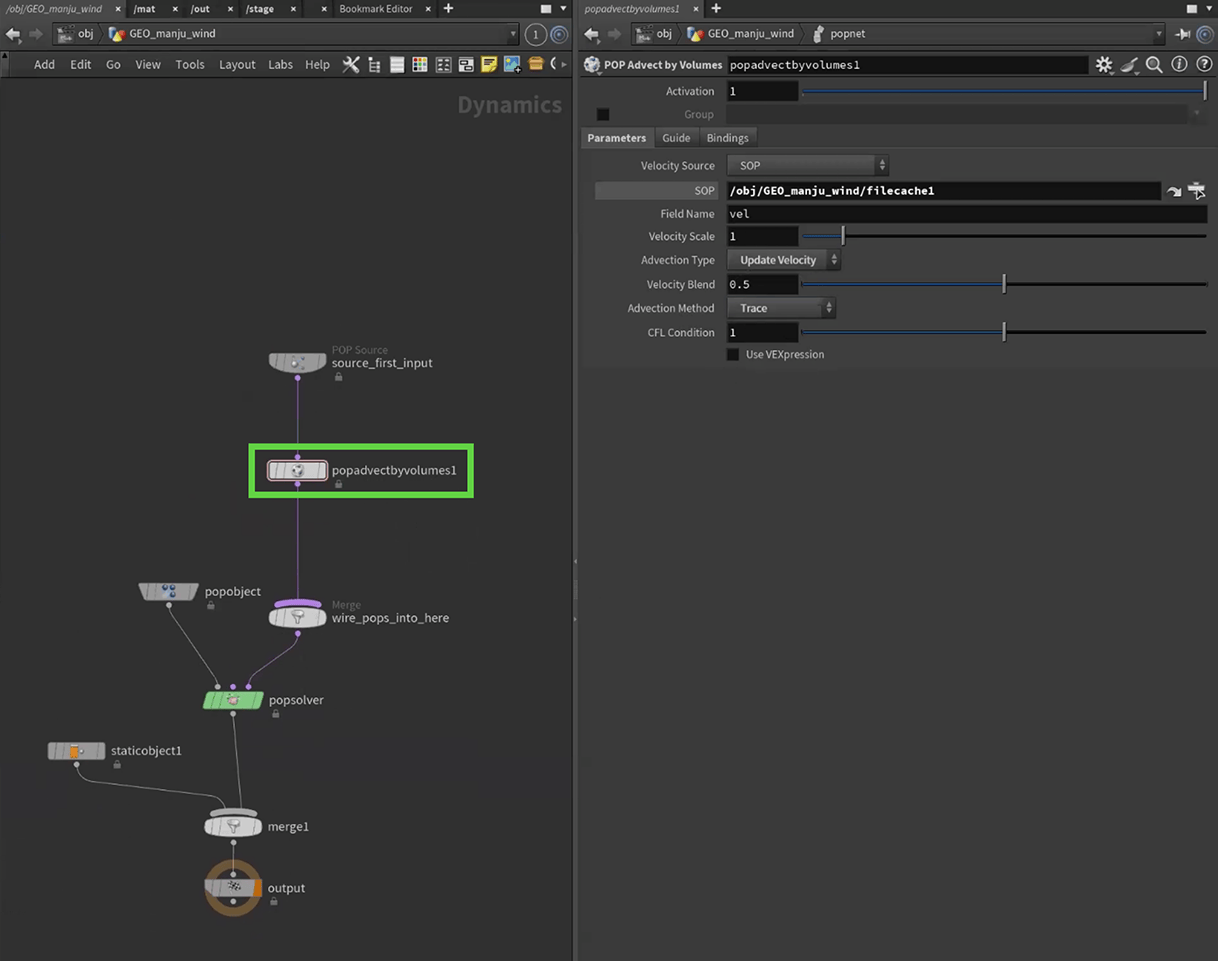Screen dimensions: 1218x961
Task: Toggle the pin icon on parameter pane
Action: [x=1183, y=34]
